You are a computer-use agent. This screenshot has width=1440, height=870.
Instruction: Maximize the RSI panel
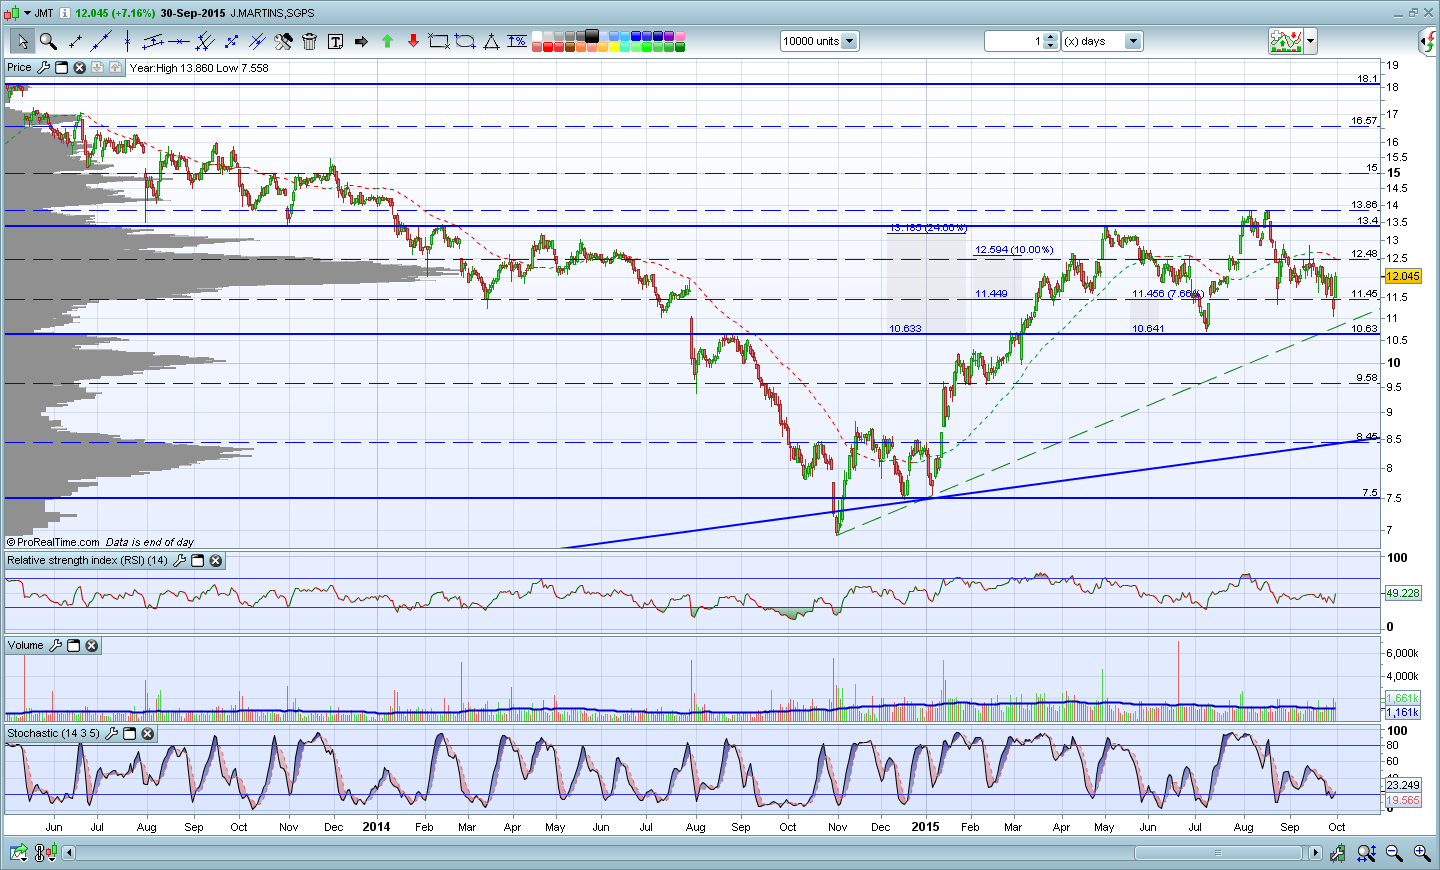pos(197,561)
